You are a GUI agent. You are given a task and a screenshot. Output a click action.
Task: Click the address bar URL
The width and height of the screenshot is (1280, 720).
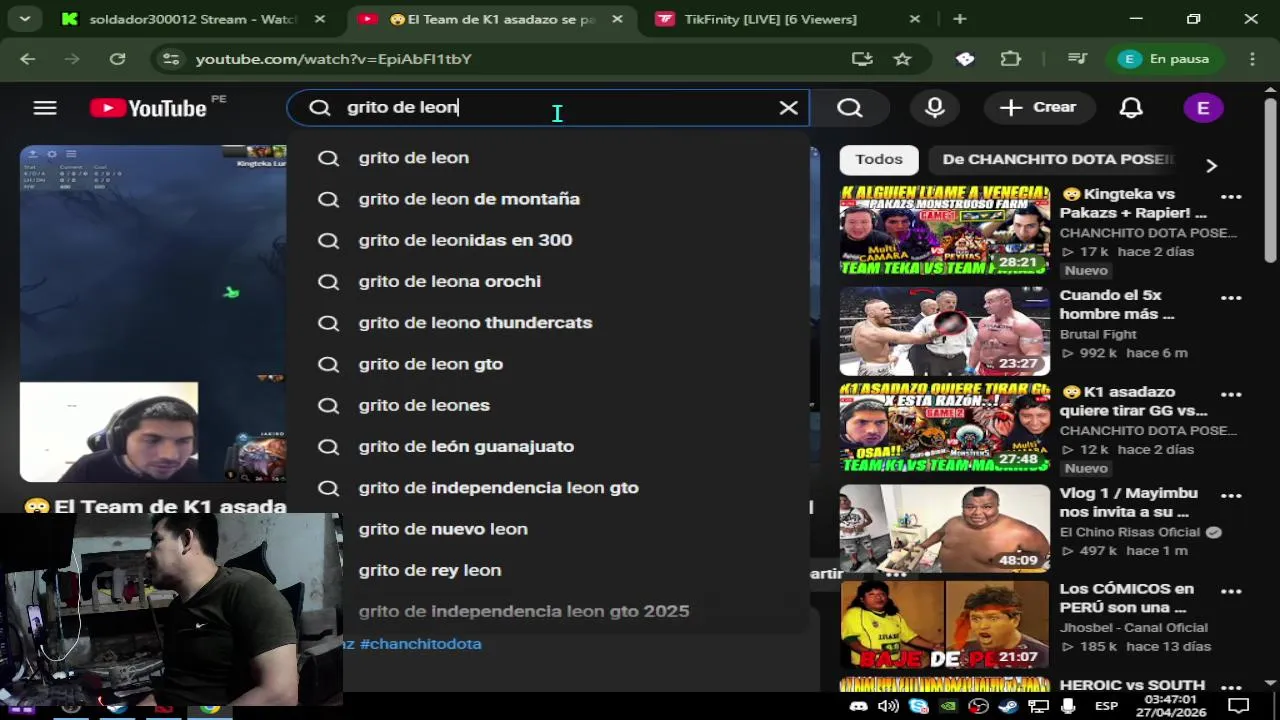[334, 59]
